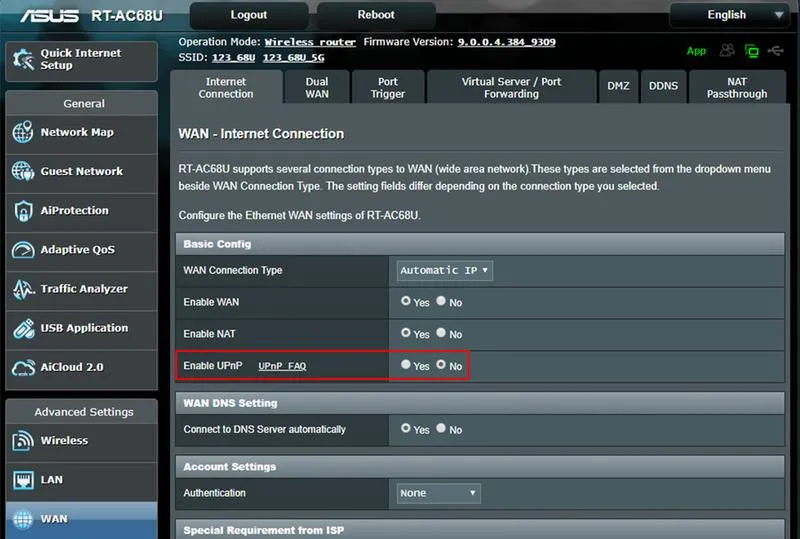Open the Authentication dropdown showing None
The height and width of the screenshot is (539, 800).
(x=438, y=493)
